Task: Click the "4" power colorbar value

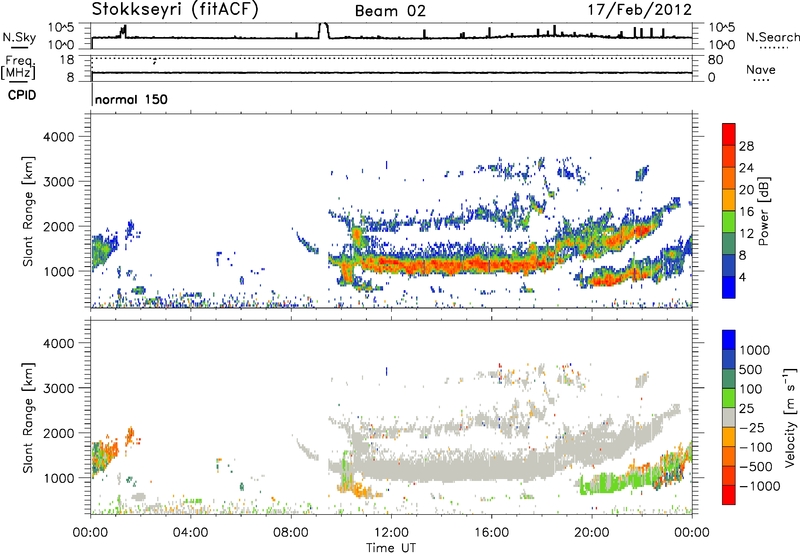Action: [742, 278]
